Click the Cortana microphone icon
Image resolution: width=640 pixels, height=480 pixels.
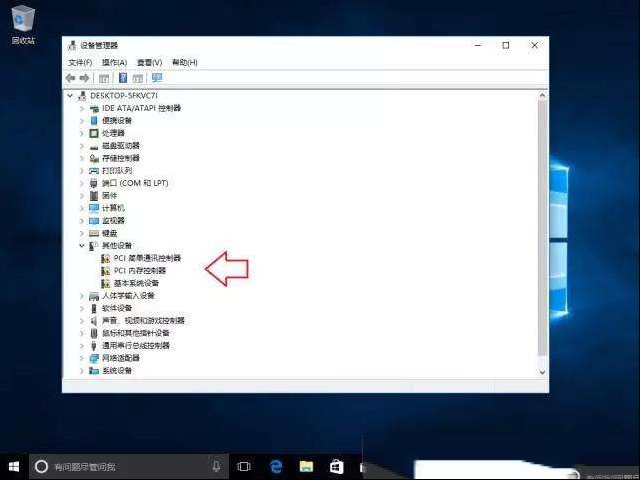point(216,467)
